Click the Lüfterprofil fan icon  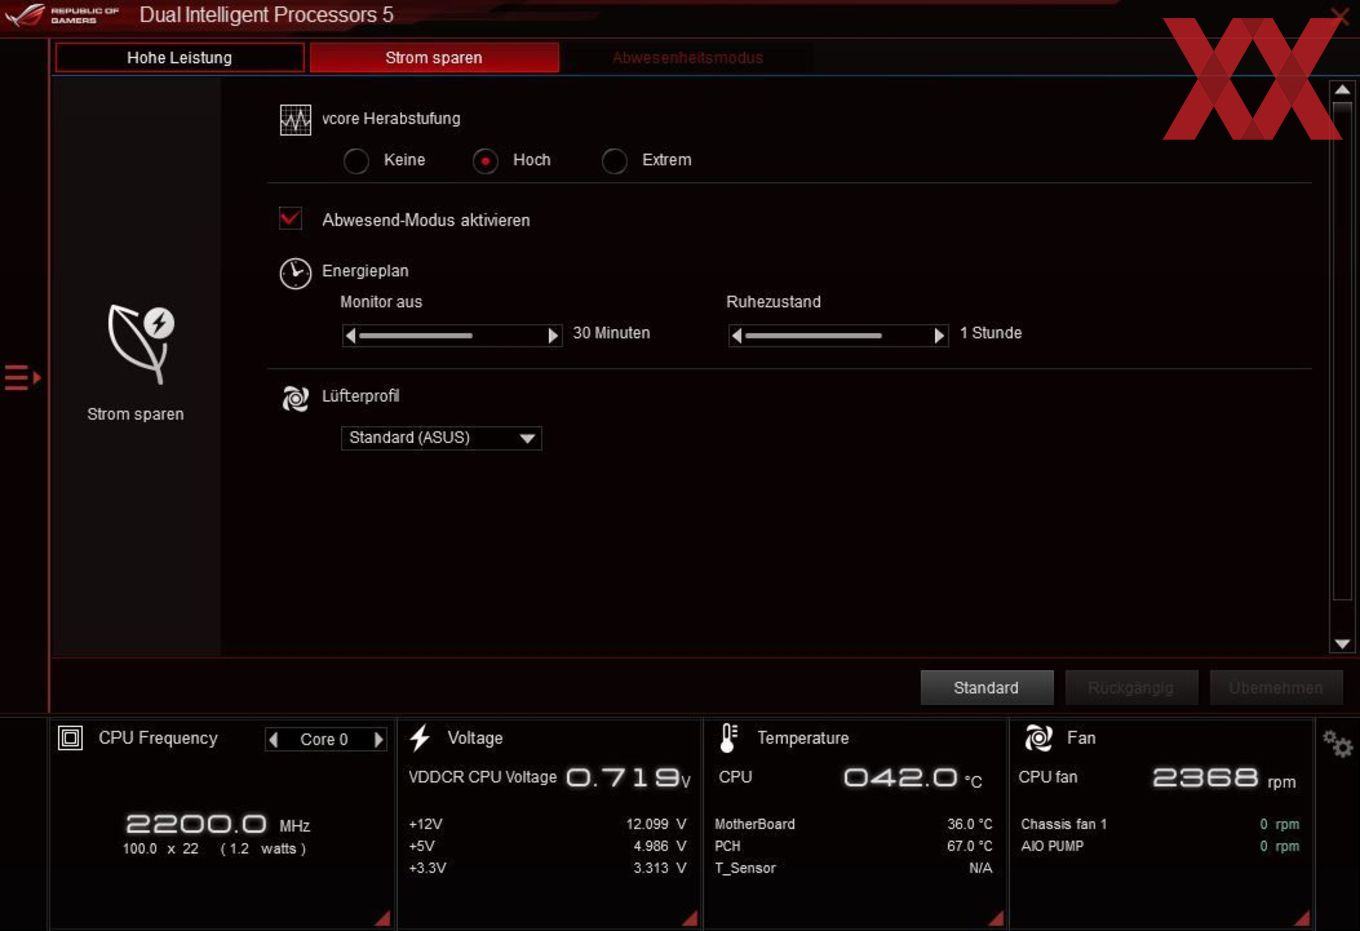click(x=295, y=398)
